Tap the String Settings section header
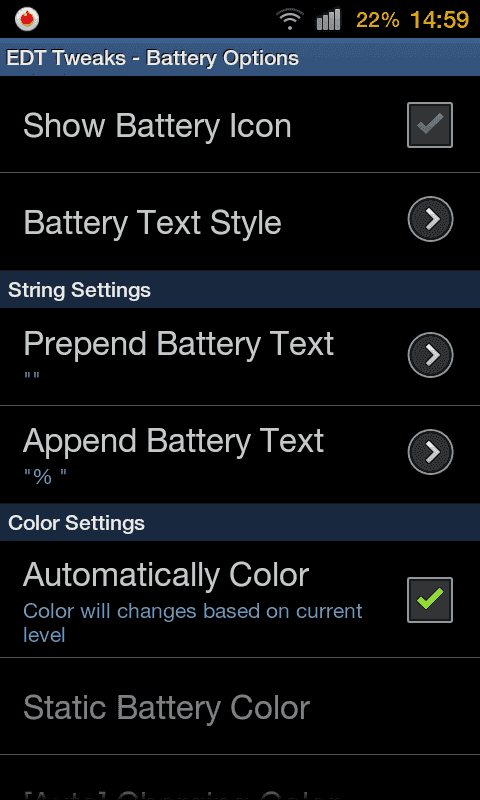 click(x=240, y=290)
